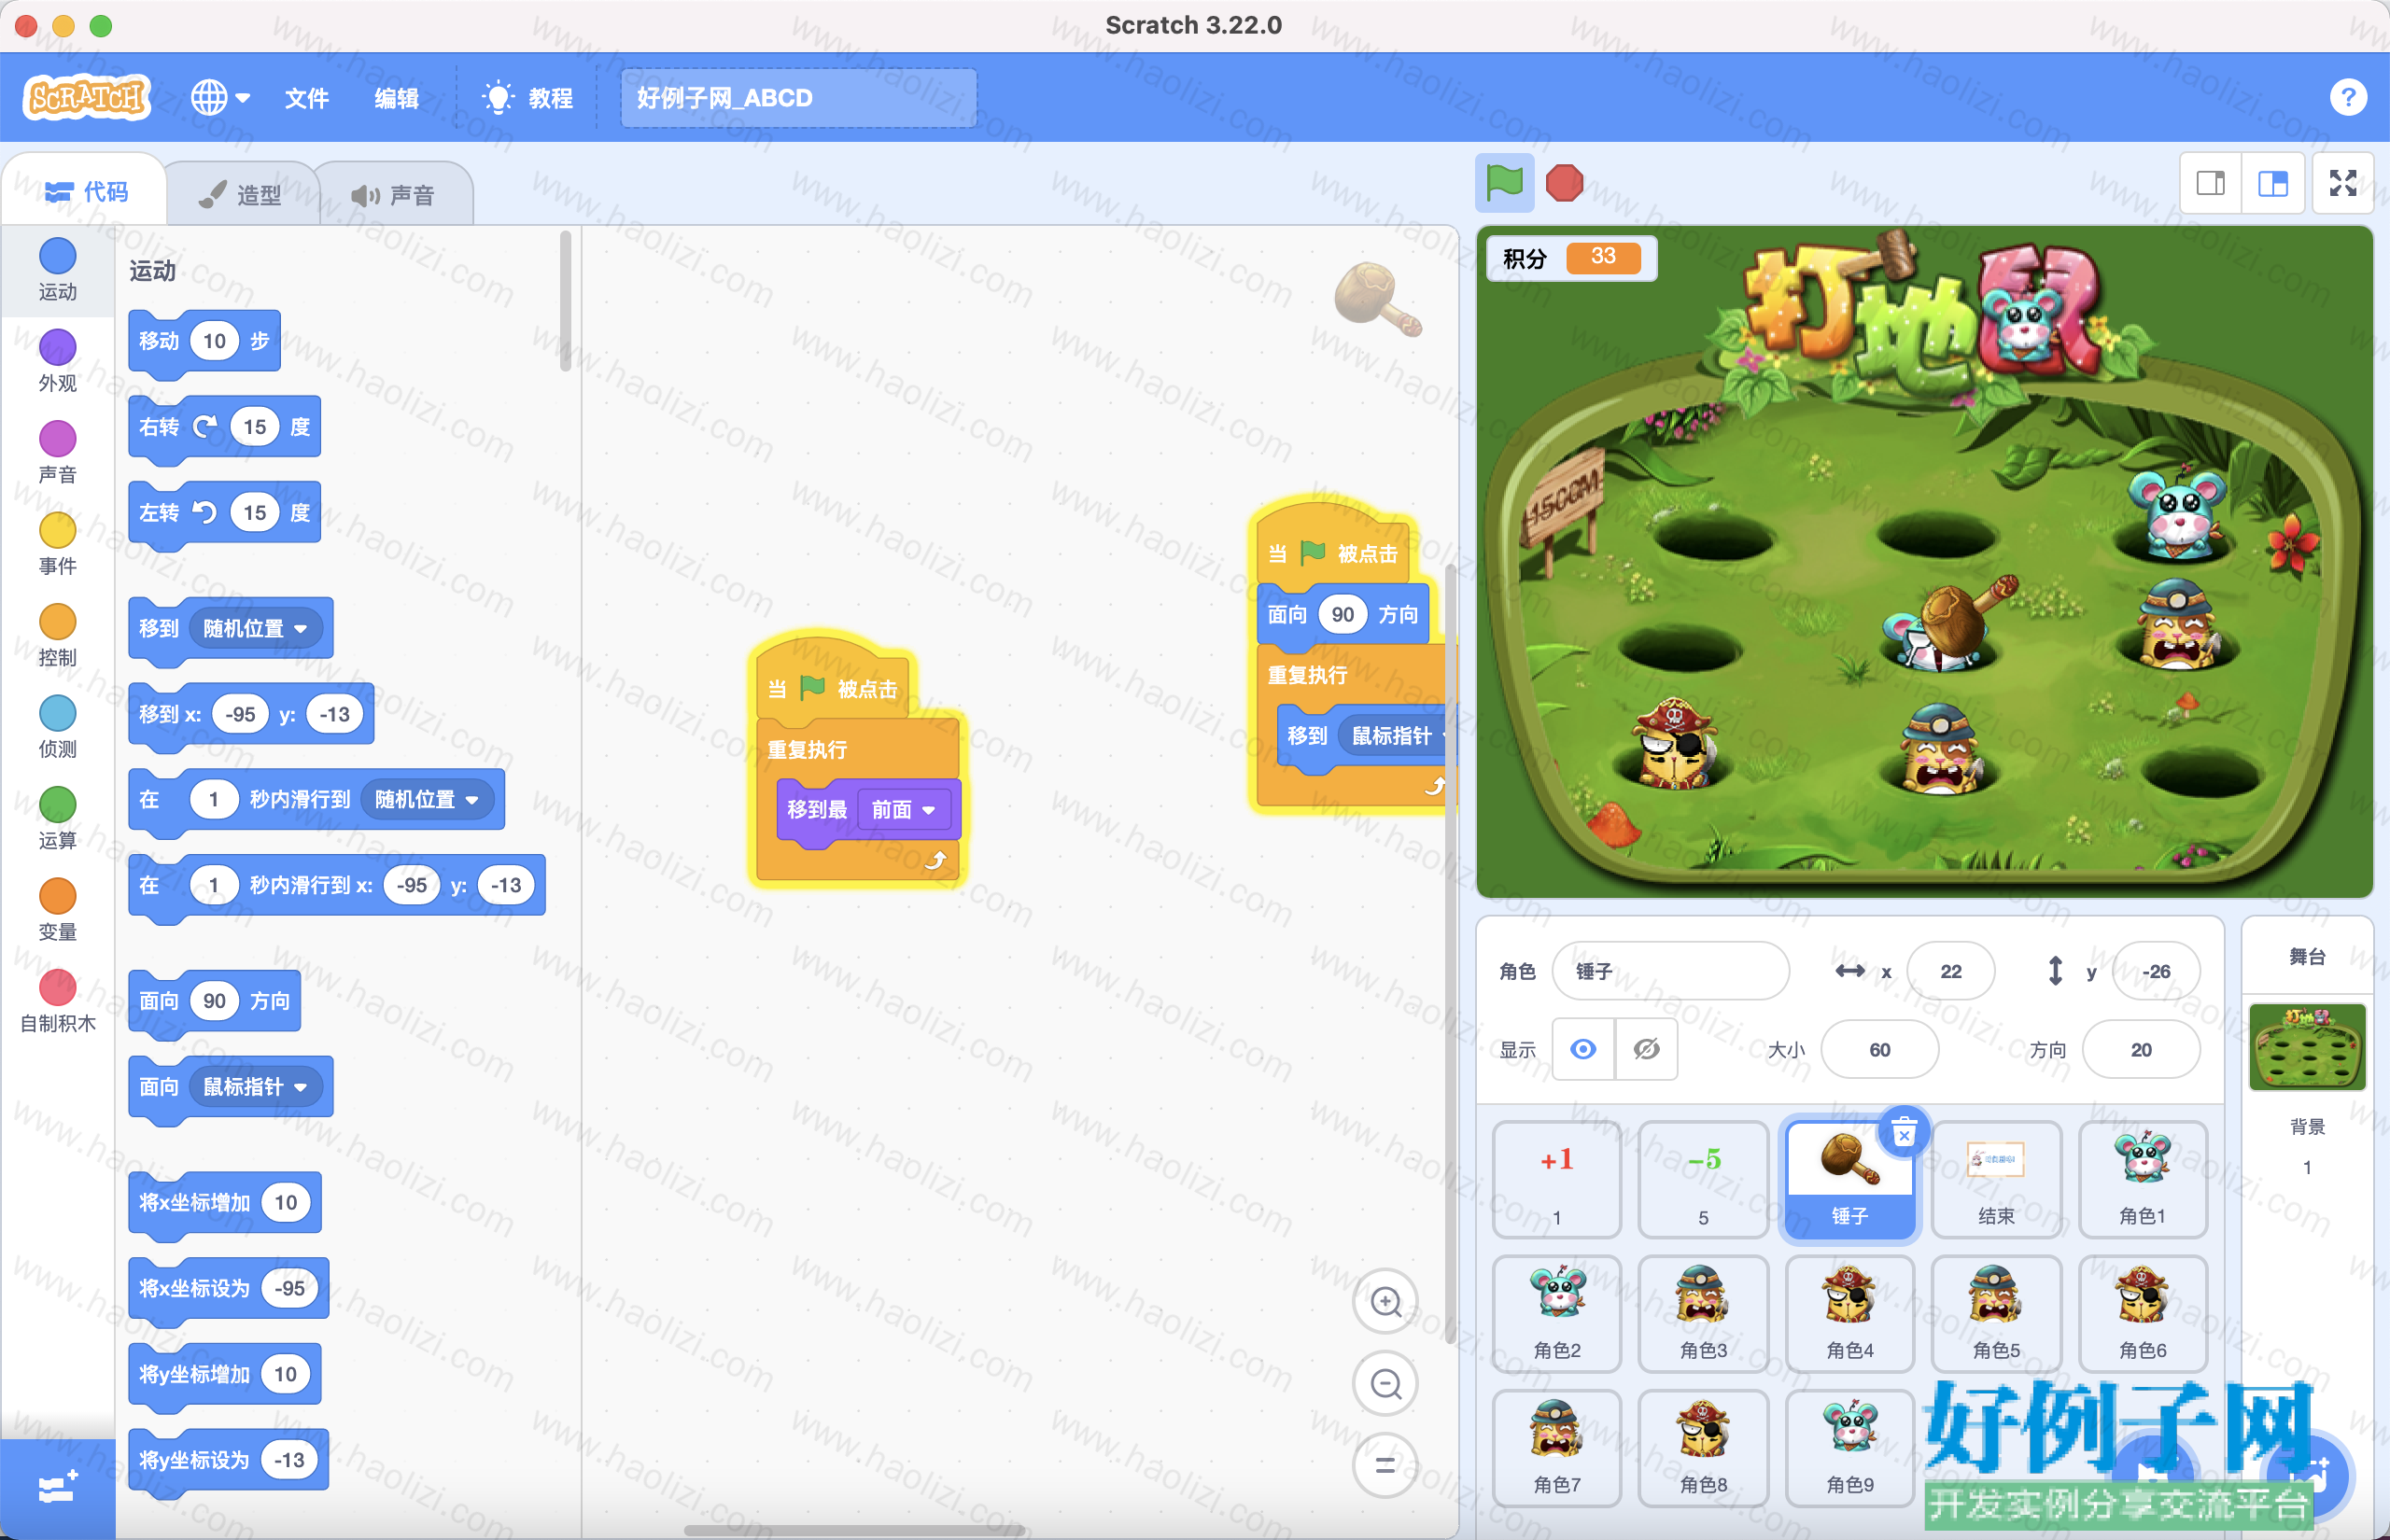Image resolution: width=2390 pixels, height=1540 pixels.
Task: Zoom in on the code workspace
Action: tap(1385, 1301)
